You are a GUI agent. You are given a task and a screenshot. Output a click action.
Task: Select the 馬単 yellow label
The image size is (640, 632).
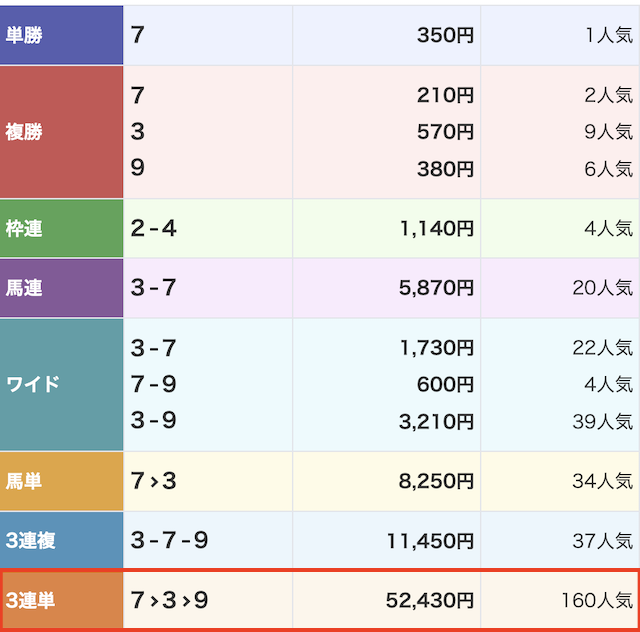61,481
